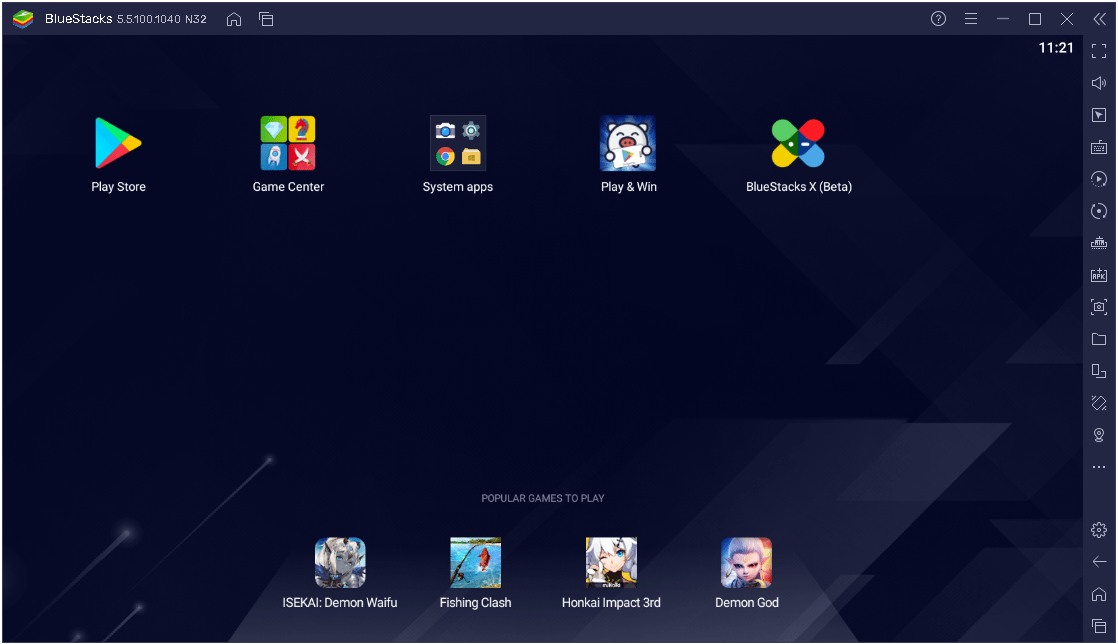
Task: Open the Fishing Clash game
Action: click(x=476, y=563)
